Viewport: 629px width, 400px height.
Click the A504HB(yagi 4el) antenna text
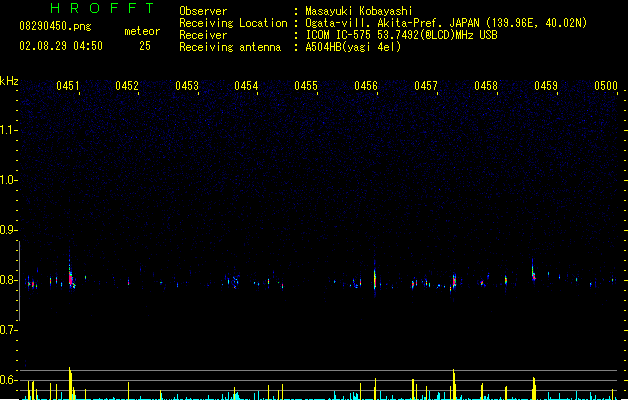click(353, 47)
